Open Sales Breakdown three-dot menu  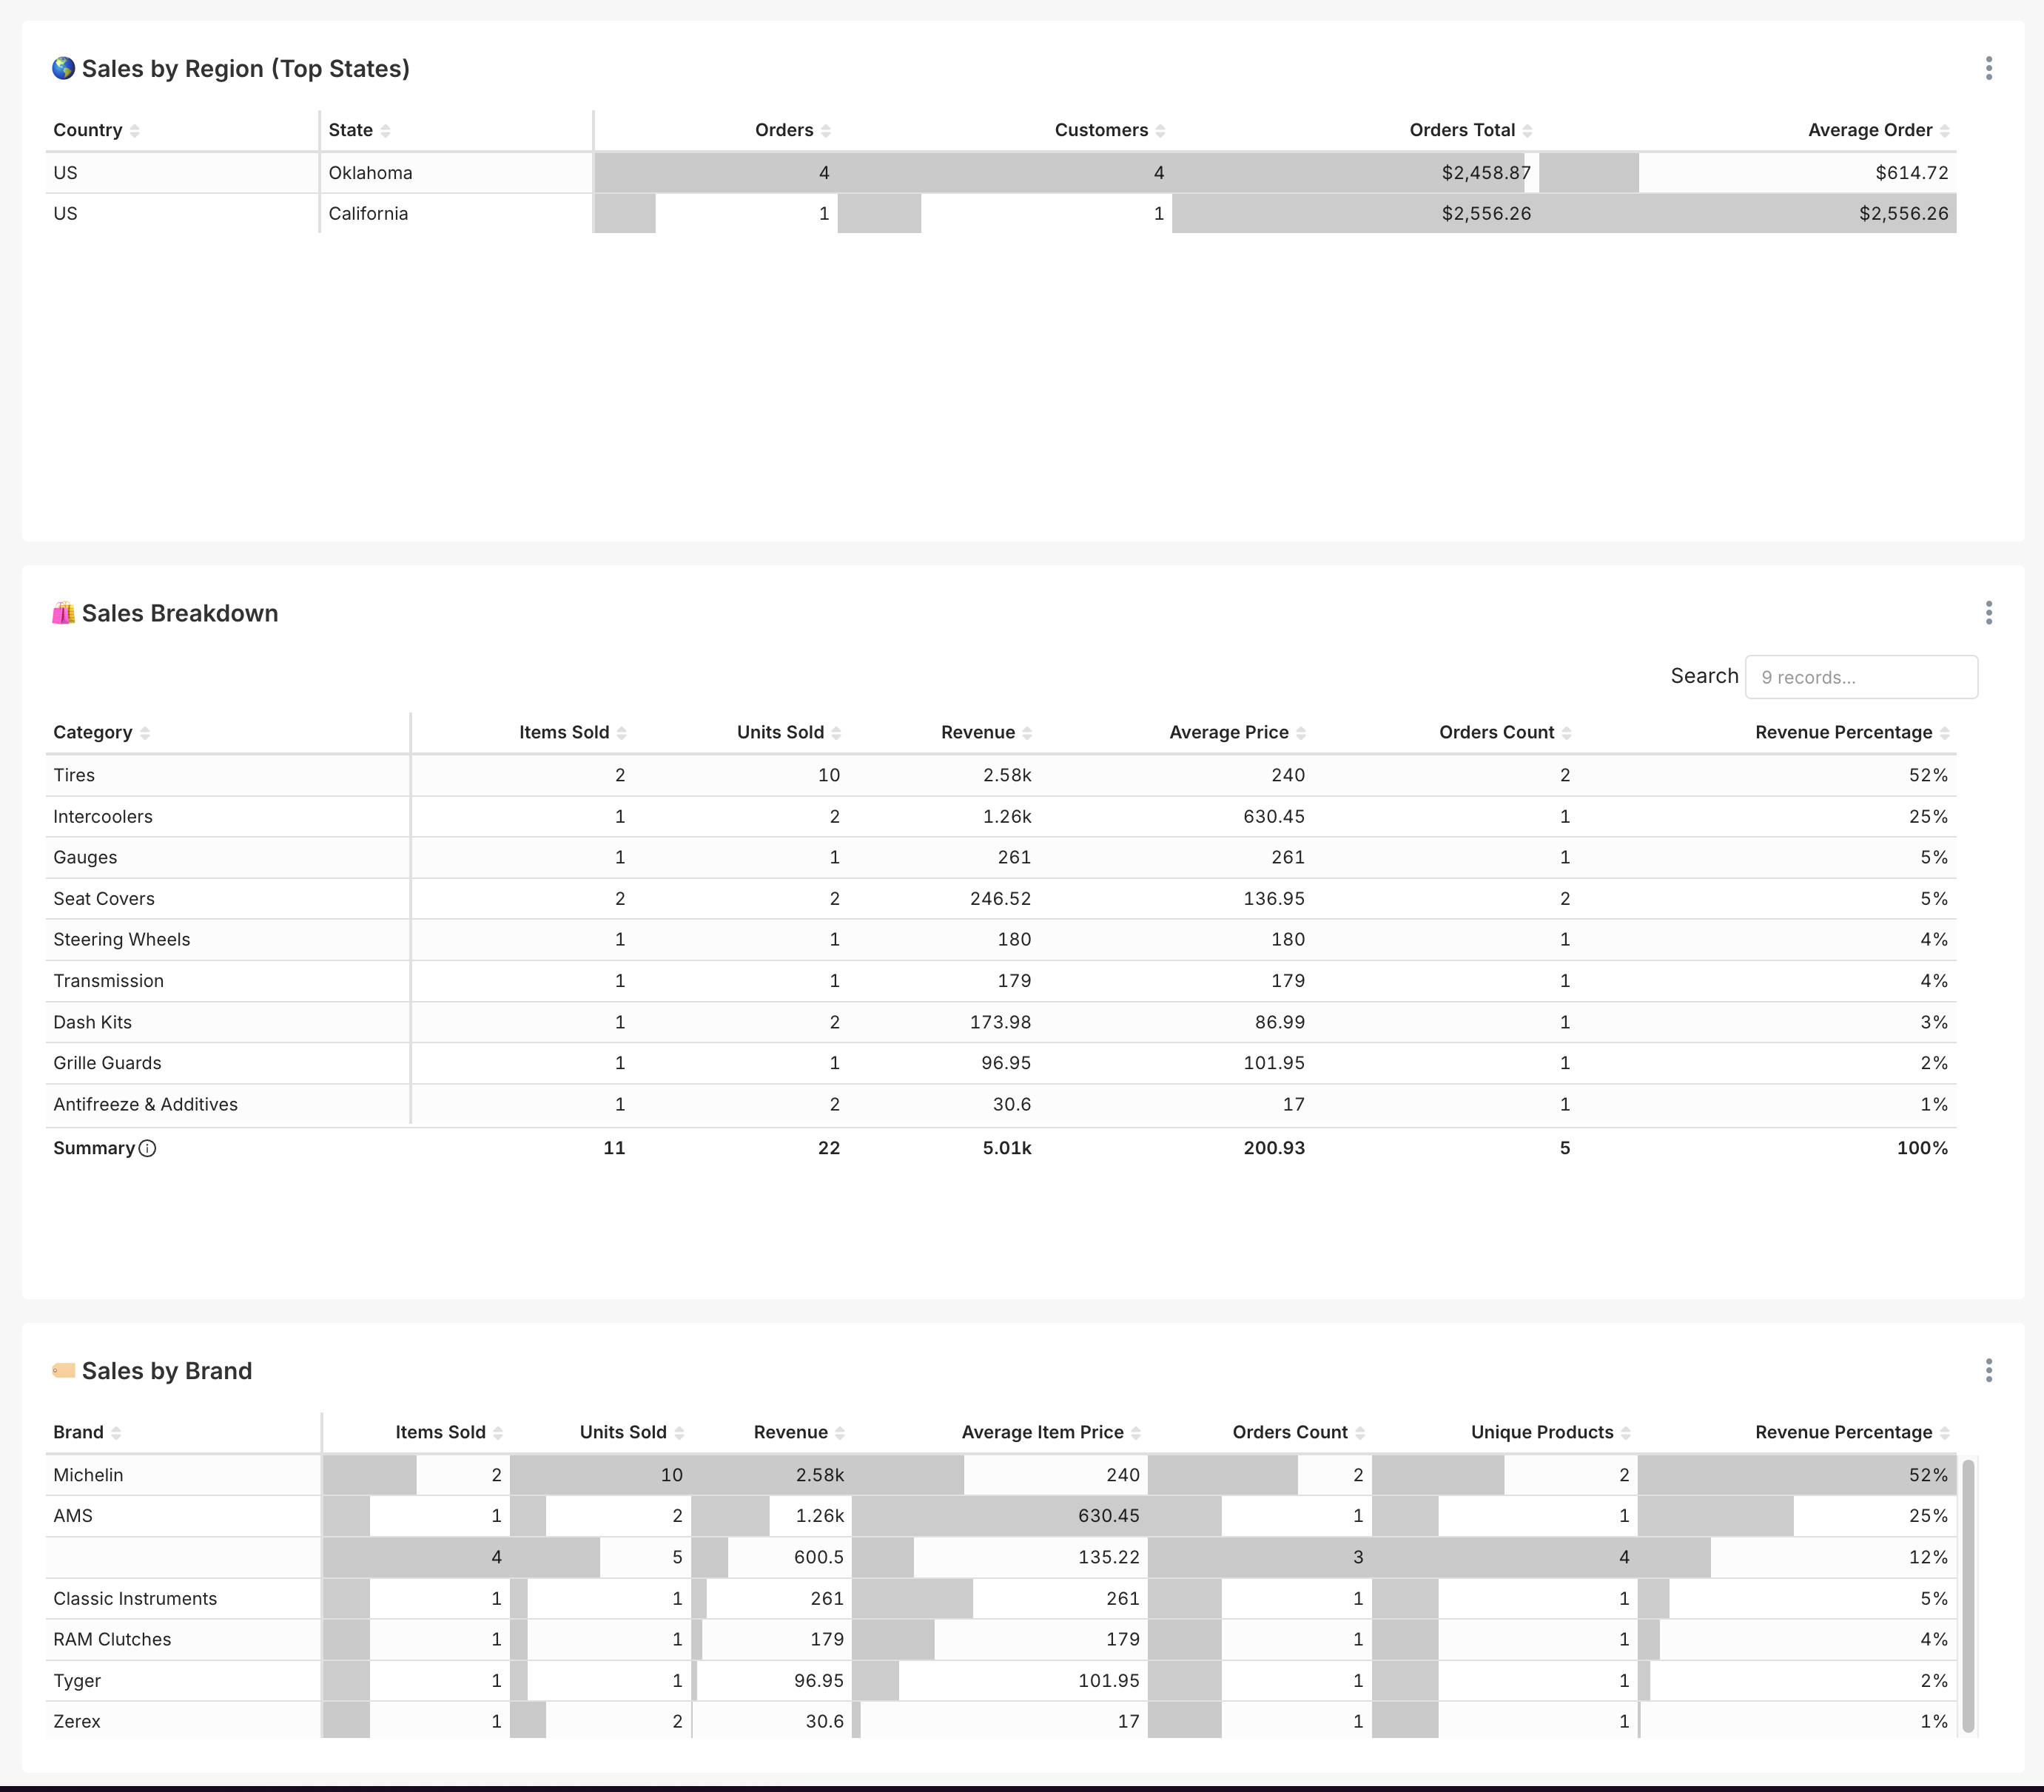click(x=1988, y=613)
